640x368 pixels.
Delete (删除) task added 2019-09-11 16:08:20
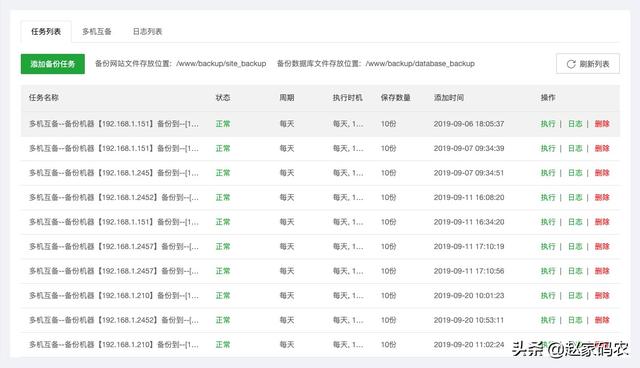pyautogui.click(x=602, y=197)
